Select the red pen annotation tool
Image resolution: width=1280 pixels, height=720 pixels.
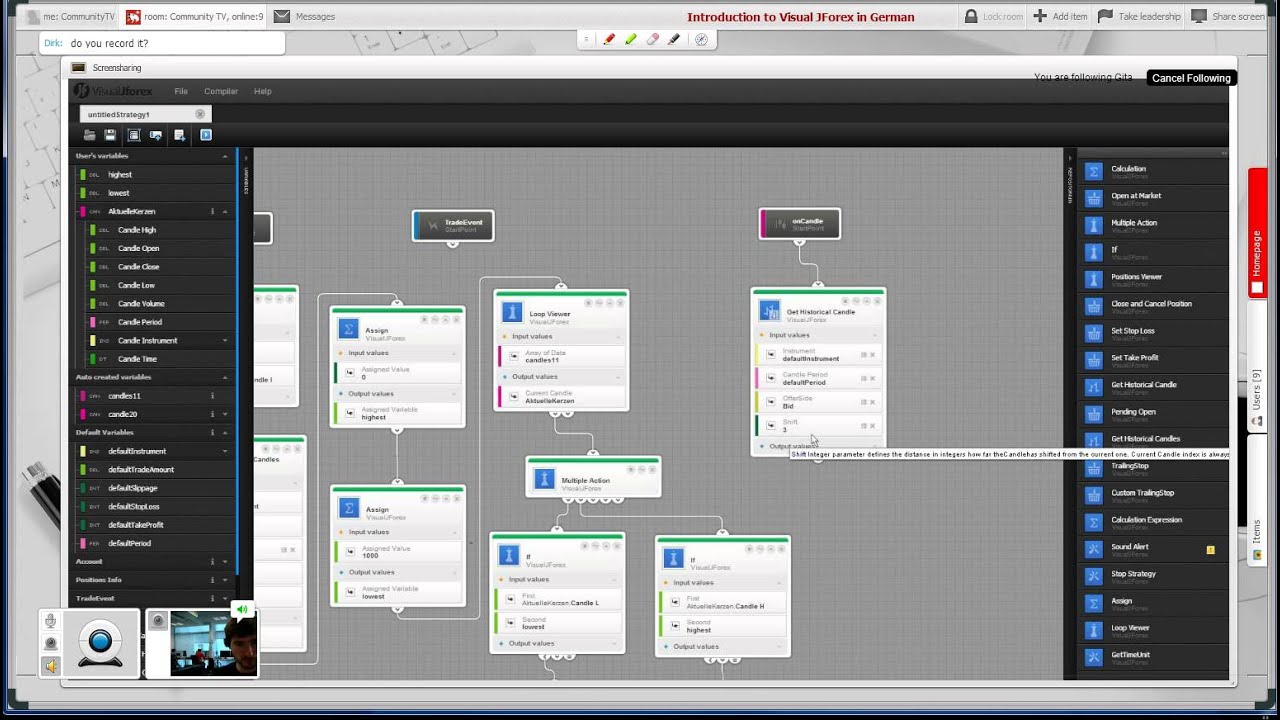pyautogui.click(x=609, y=40)
